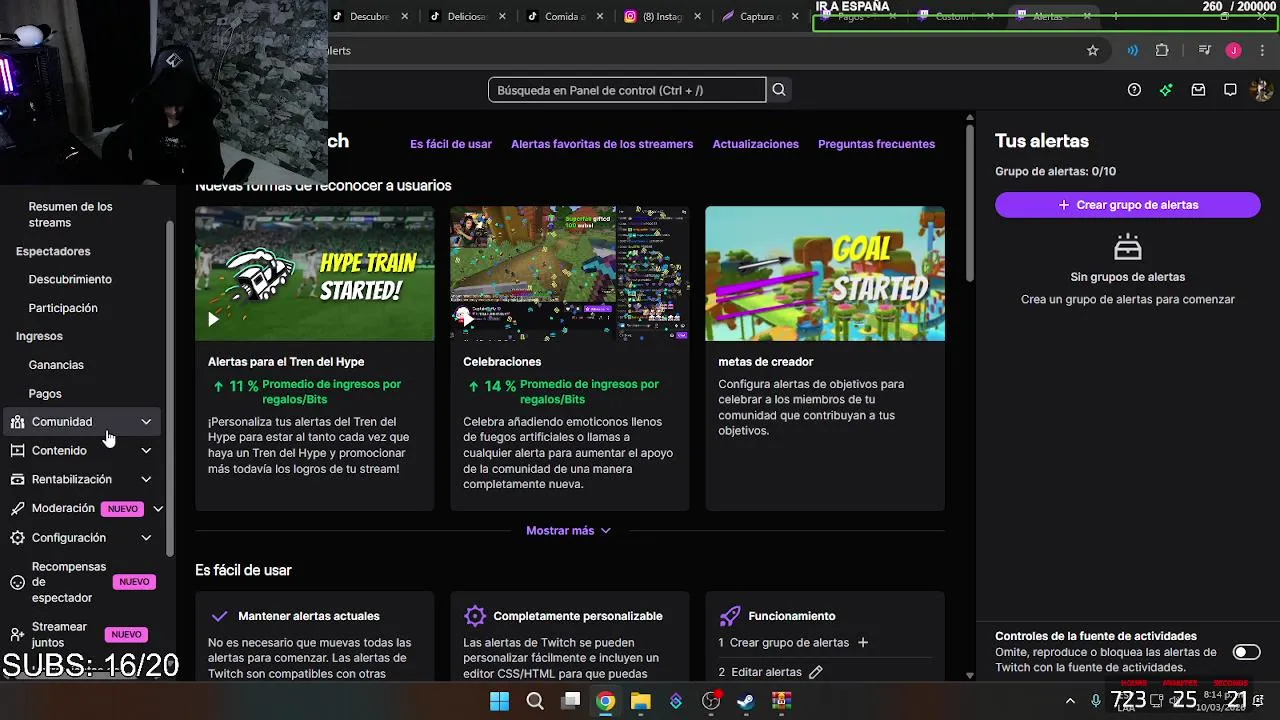Viewport: 1280px width, 720px height.
Task: Click the pencil icon next to Editar alertas
Action: 816,672
